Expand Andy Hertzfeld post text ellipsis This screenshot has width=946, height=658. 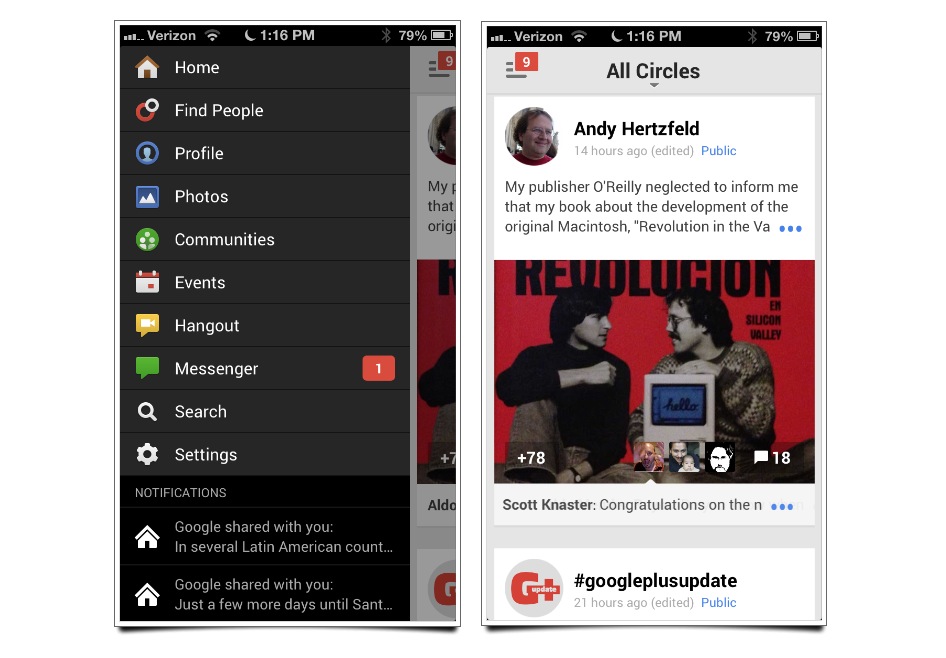(x=790, y=229)
